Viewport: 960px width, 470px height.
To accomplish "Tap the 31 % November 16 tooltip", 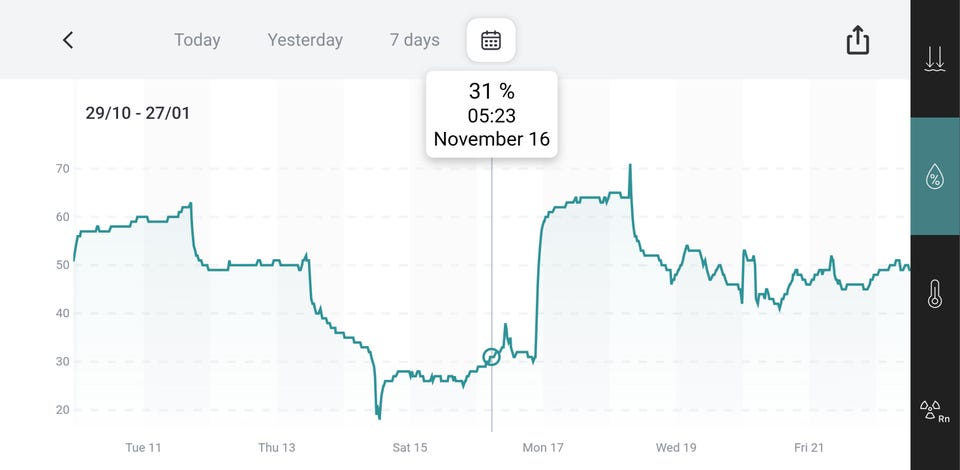I will (492, 114).
